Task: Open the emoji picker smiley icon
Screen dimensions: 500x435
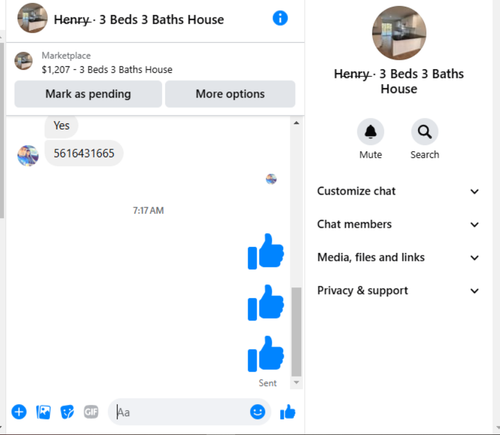Action: coord(258,412)
